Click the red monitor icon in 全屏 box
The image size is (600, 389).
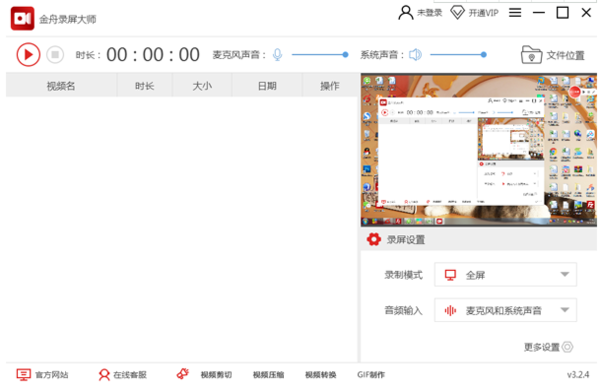tap(450, 275)
